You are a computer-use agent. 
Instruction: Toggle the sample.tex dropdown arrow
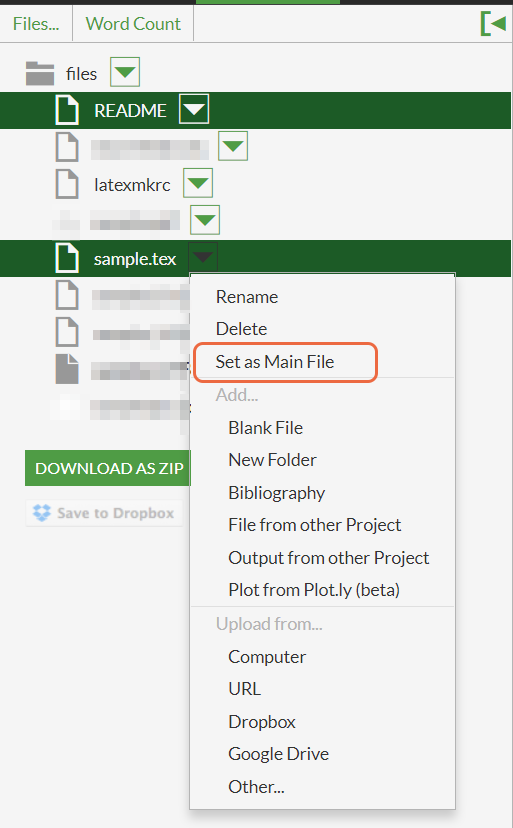[x=203, y=257]
